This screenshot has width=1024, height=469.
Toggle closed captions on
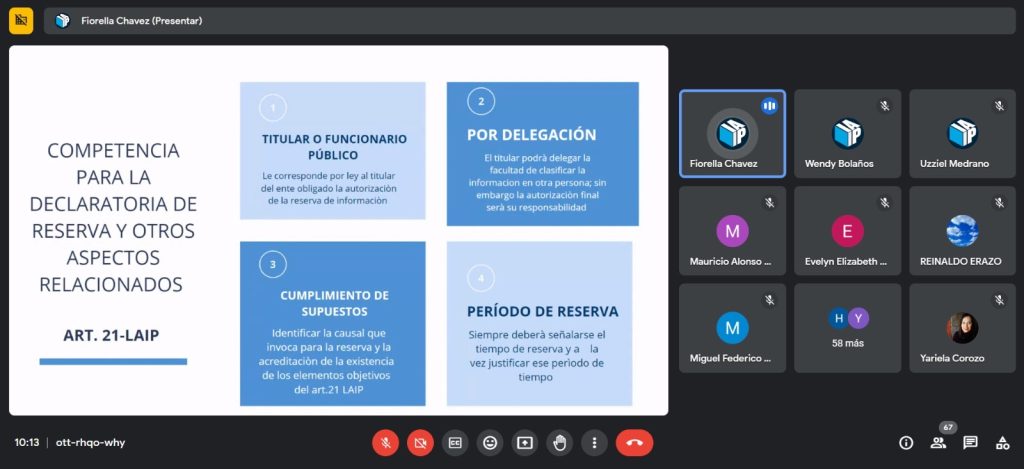tap(455, 442)
